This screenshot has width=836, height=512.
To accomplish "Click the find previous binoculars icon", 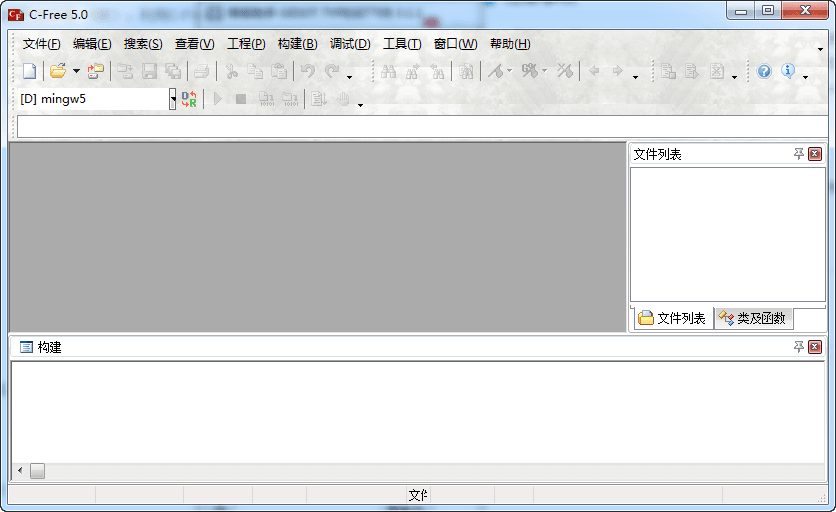I will point(437,71).
